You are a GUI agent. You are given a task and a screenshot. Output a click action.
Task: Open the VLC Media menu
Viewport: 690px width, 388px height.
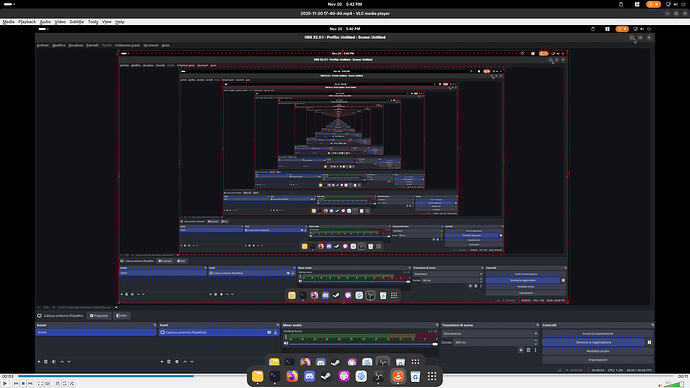pyautogui.click(x=8, y=22)
